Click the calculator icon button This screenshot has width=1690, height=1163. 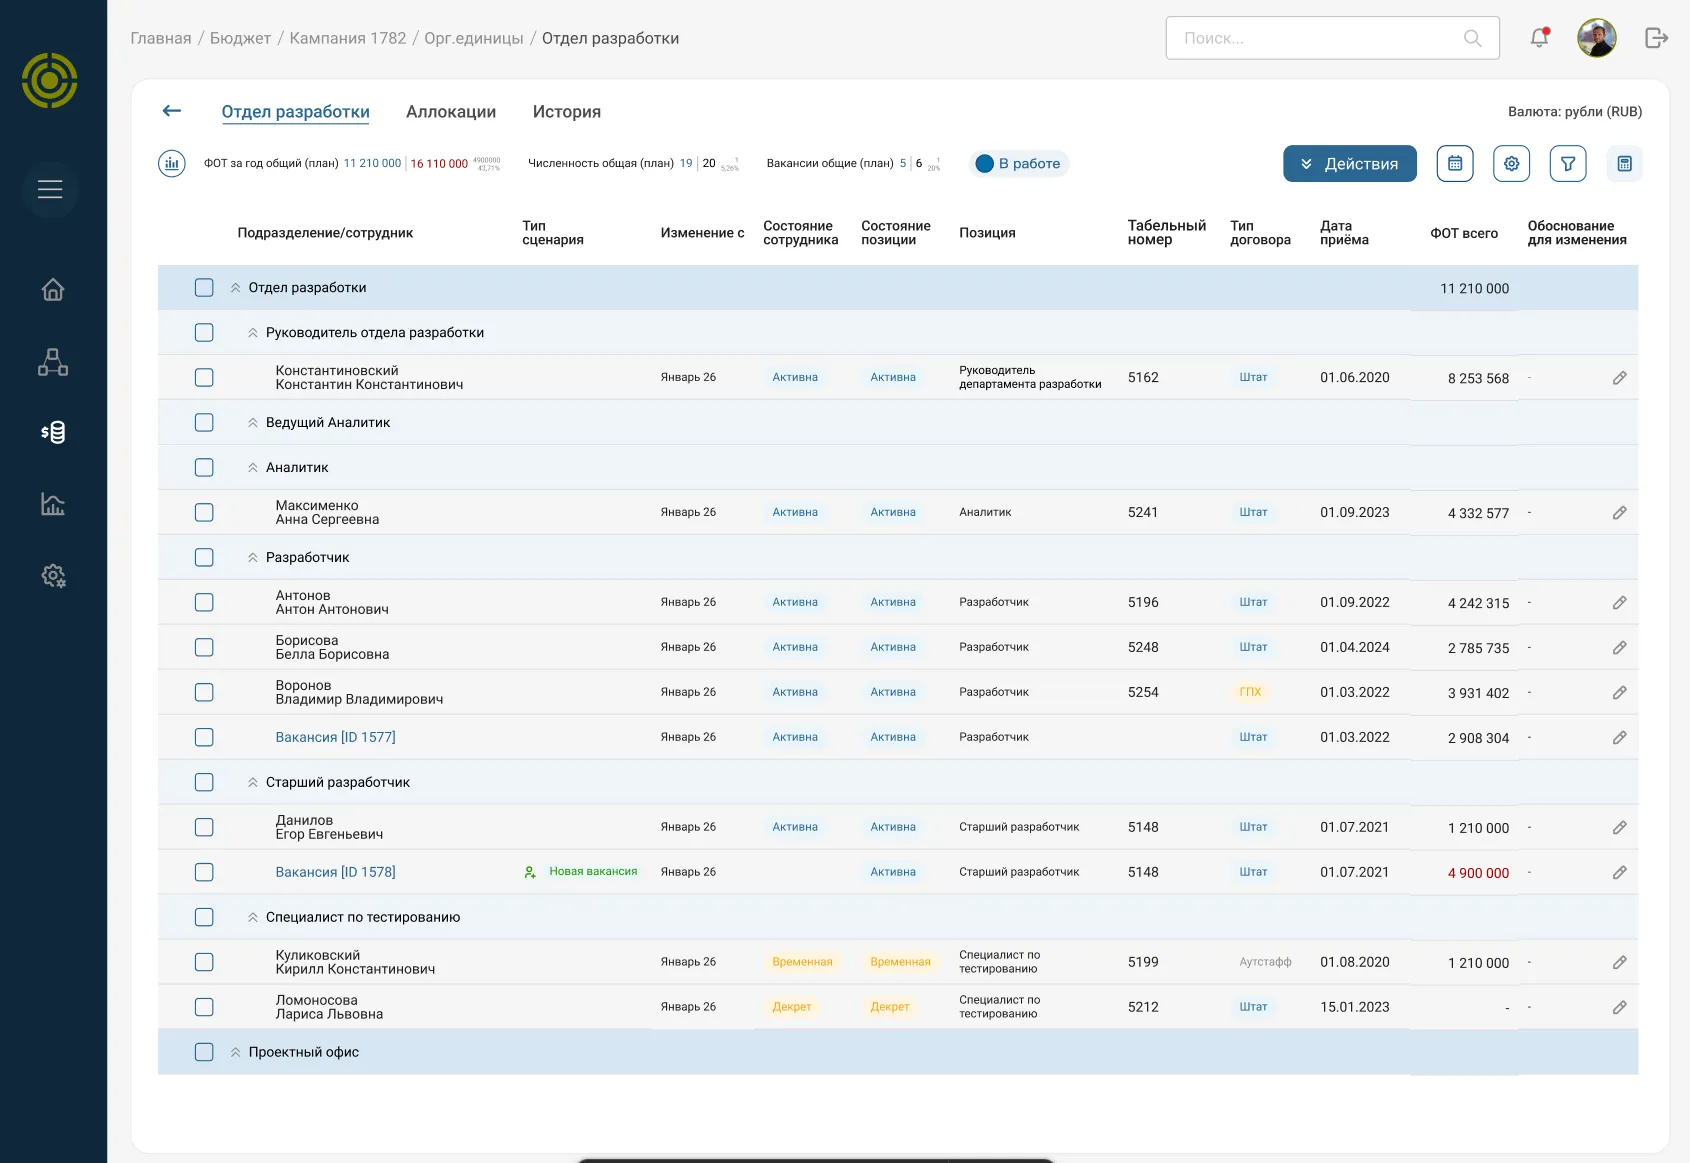tap(1624, 164)
